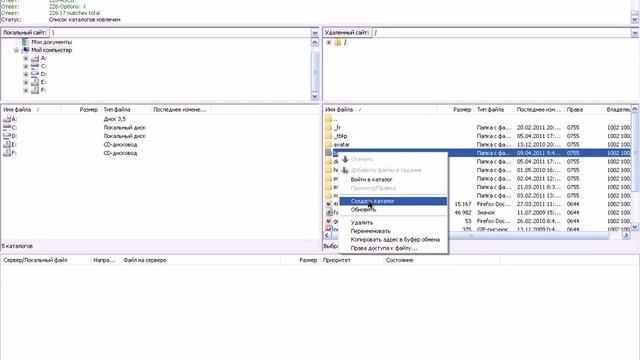Sort queue by 'Приоритет' column header

coord(351,260)
